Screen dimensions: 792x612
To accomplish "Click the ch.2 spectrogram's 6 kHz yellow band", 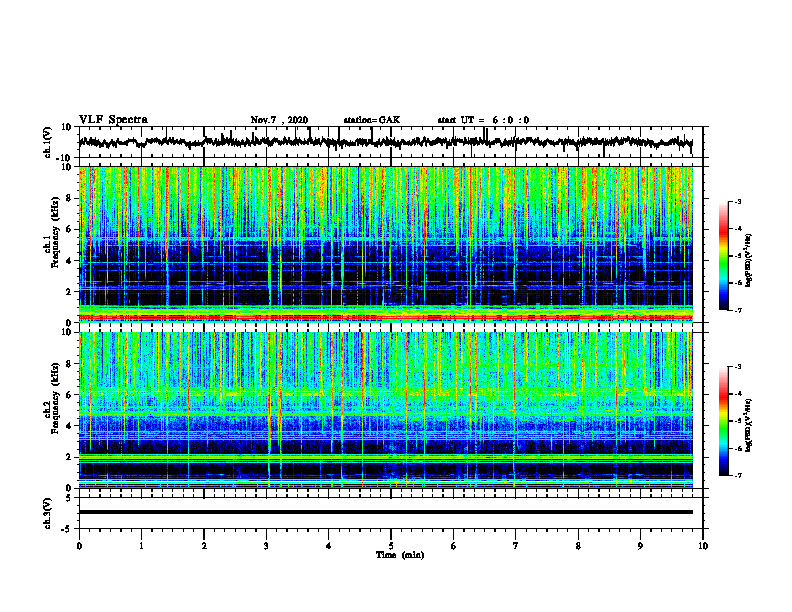I will point(386,392).
